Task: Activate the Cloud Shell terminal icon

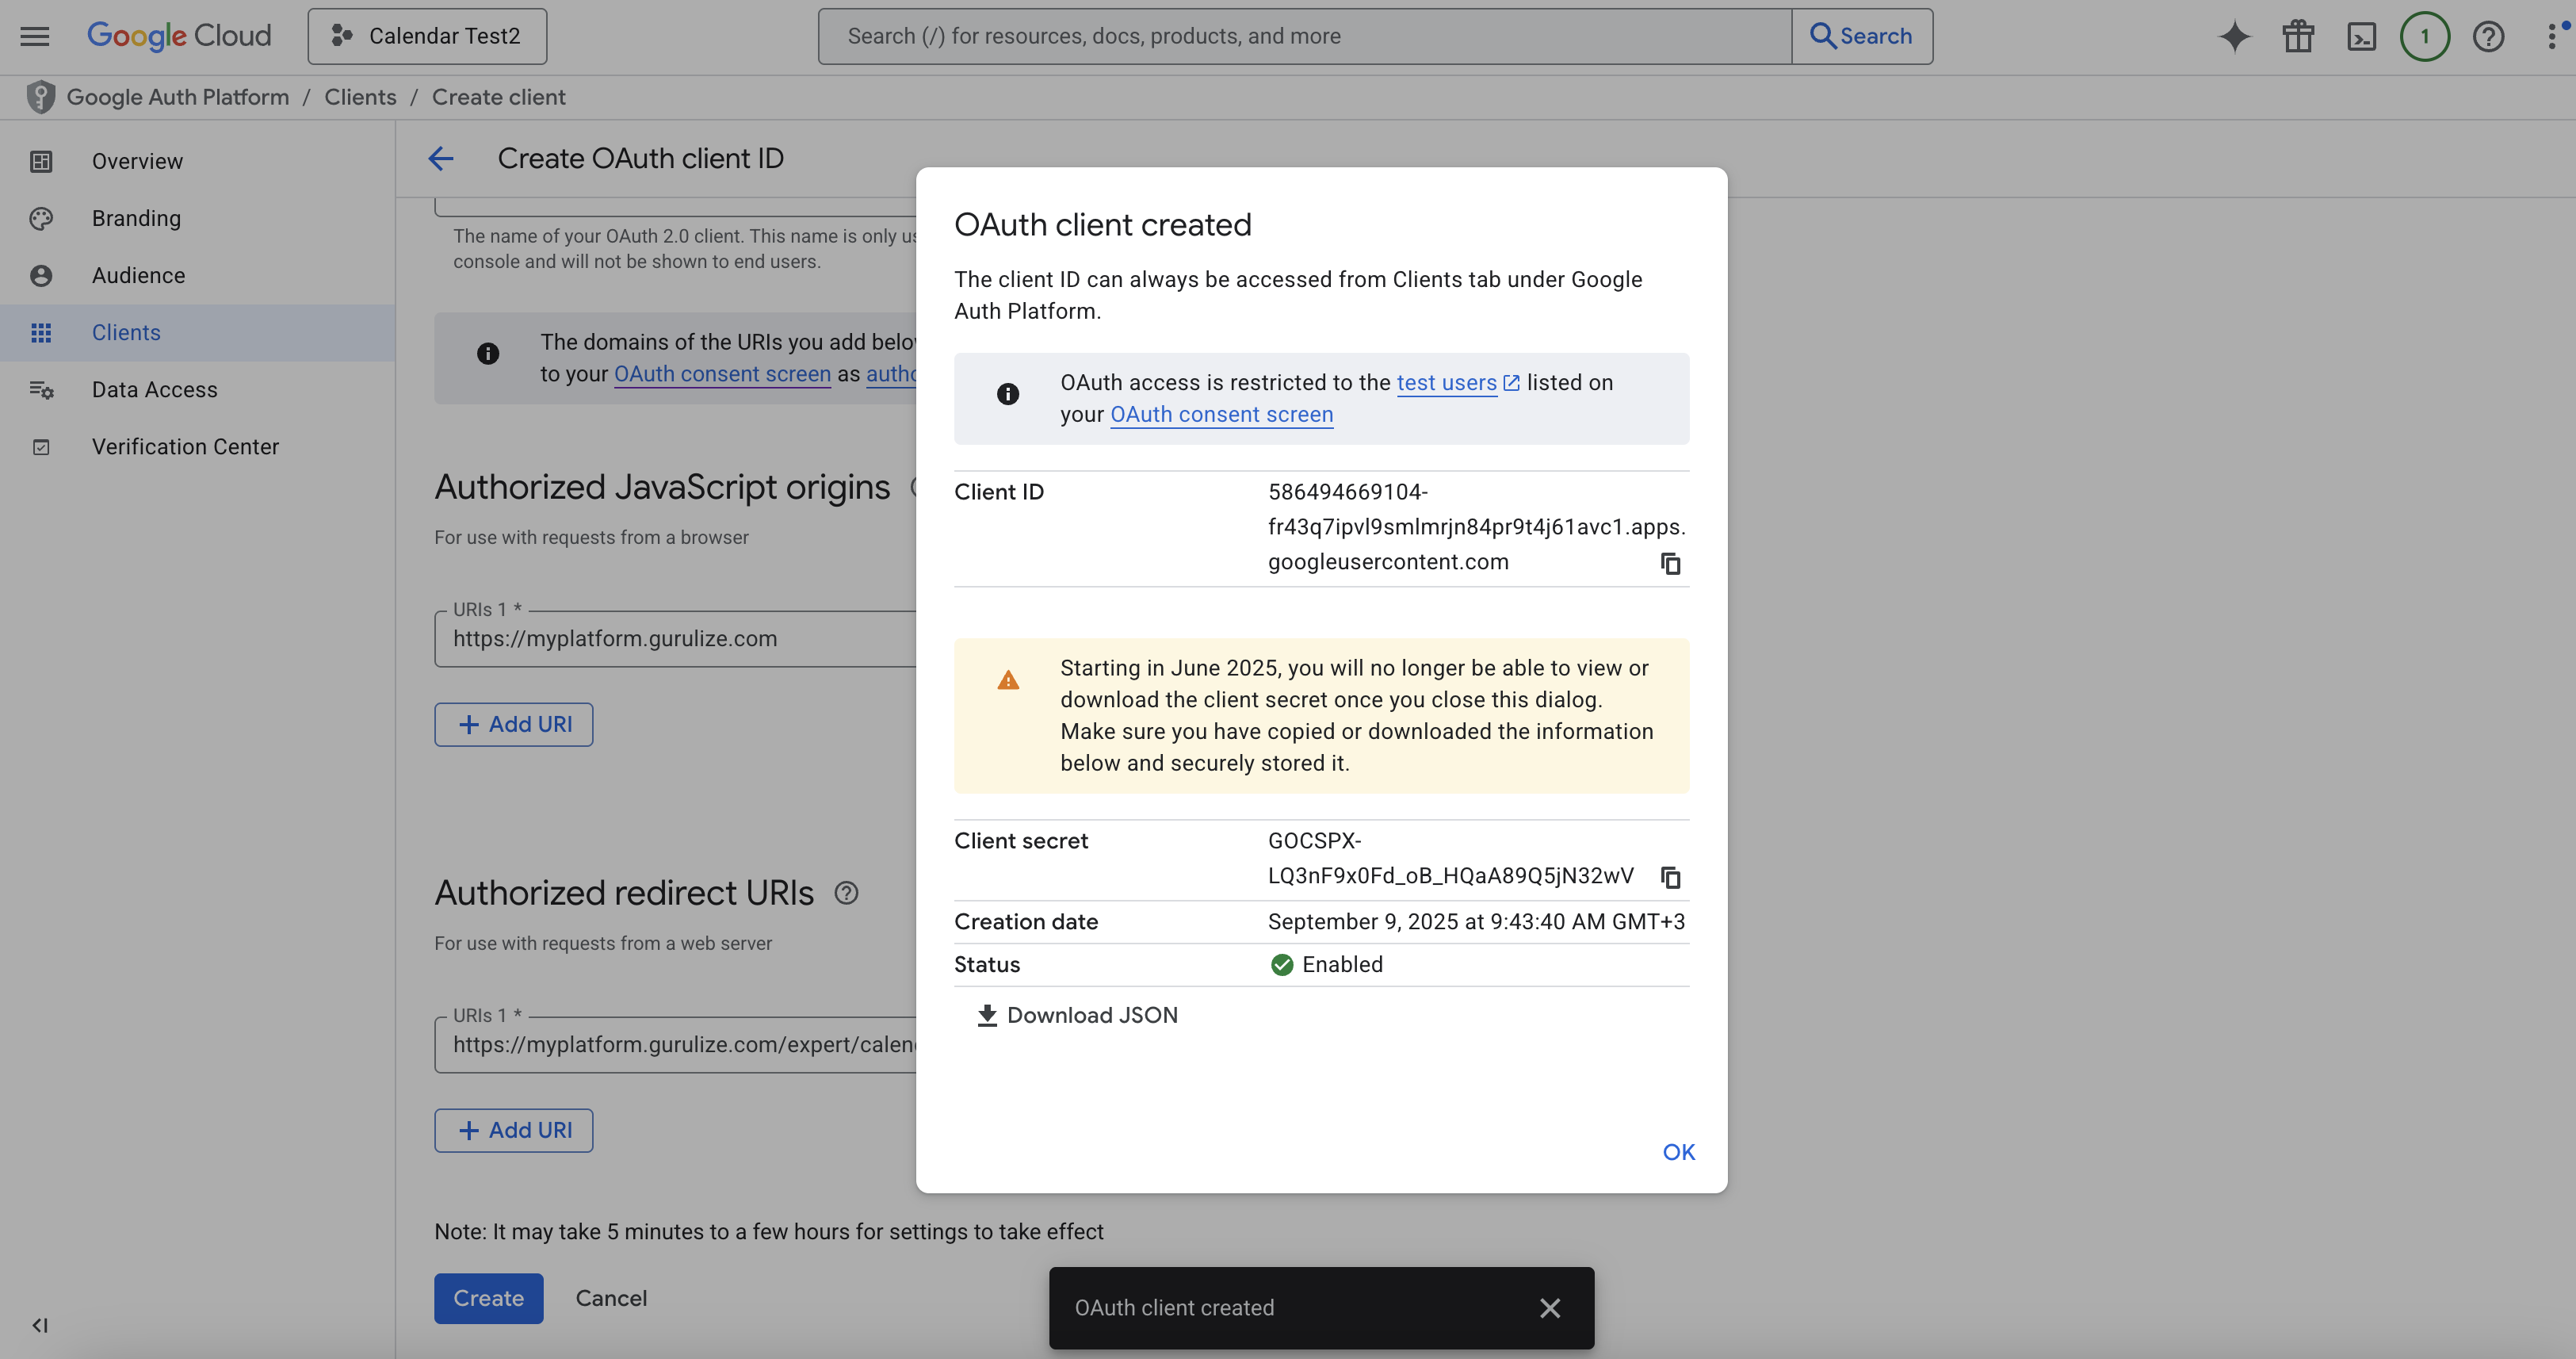Action: [2361, 37]
